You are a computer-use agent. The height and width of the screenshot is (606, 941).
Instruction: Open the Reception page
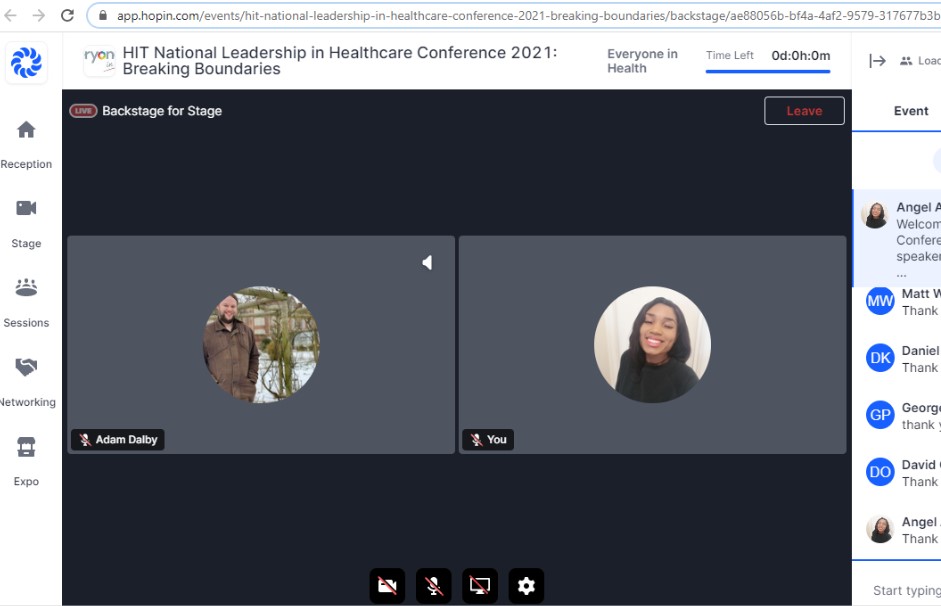pyautogui.click(x=26, y=145)
